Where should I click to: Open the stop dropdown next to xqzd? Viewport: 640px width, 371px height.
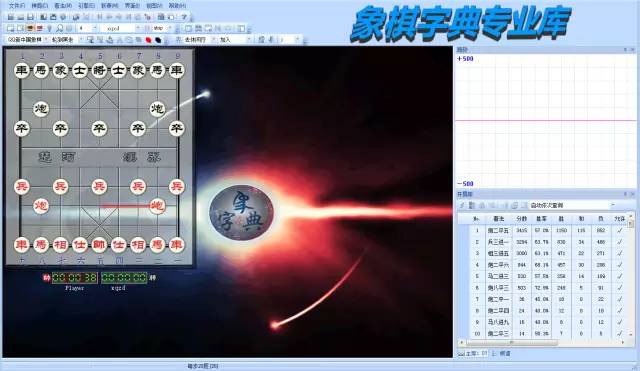coord(170,28)
